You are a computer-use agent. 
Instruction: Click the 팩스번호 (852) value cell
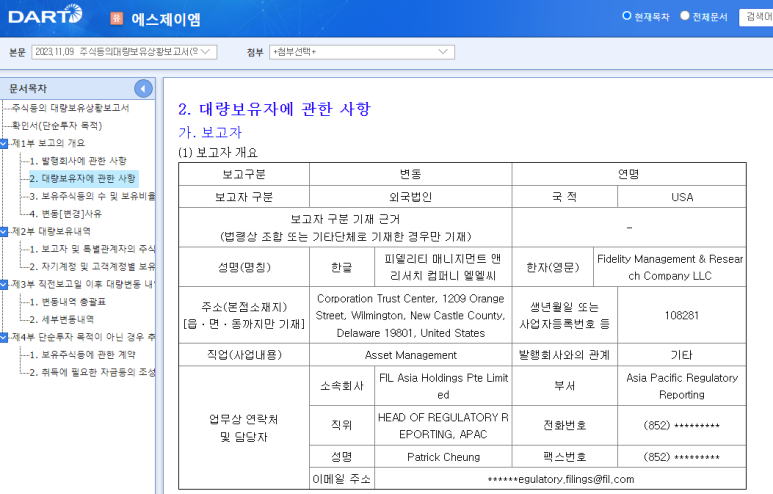(682, 457)
